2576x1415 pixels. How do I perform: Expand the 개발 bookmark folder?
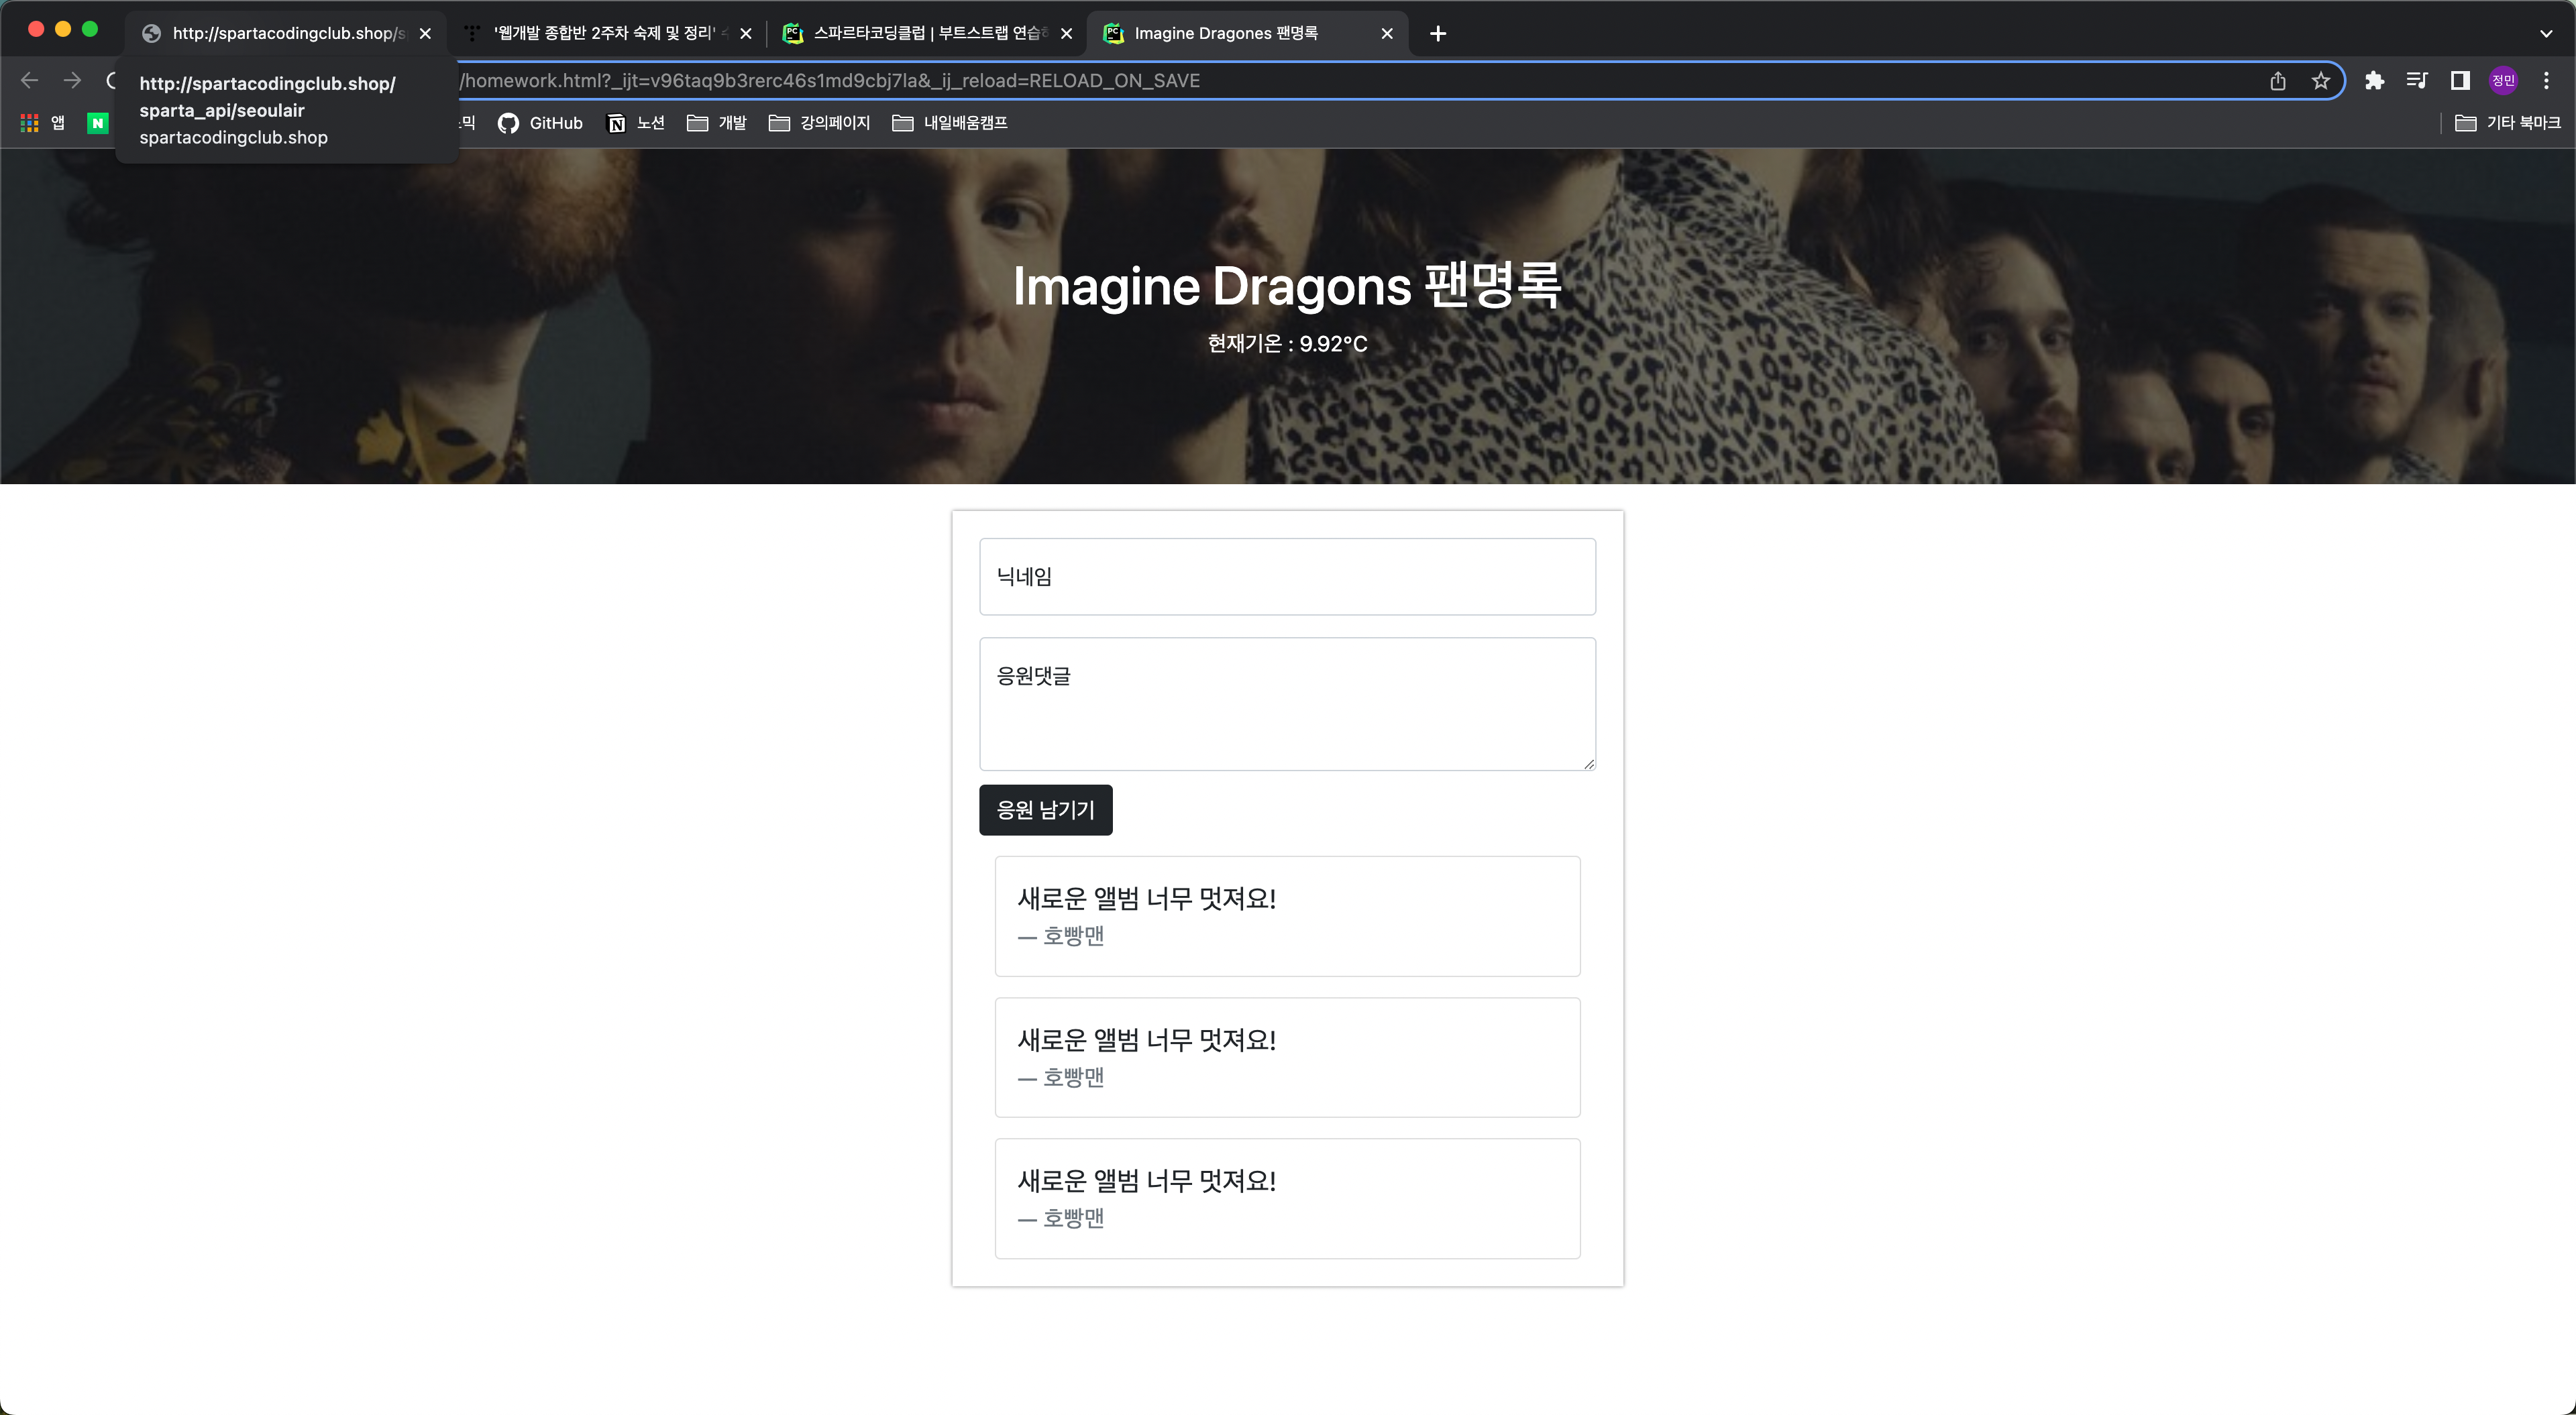pos(717,123)
